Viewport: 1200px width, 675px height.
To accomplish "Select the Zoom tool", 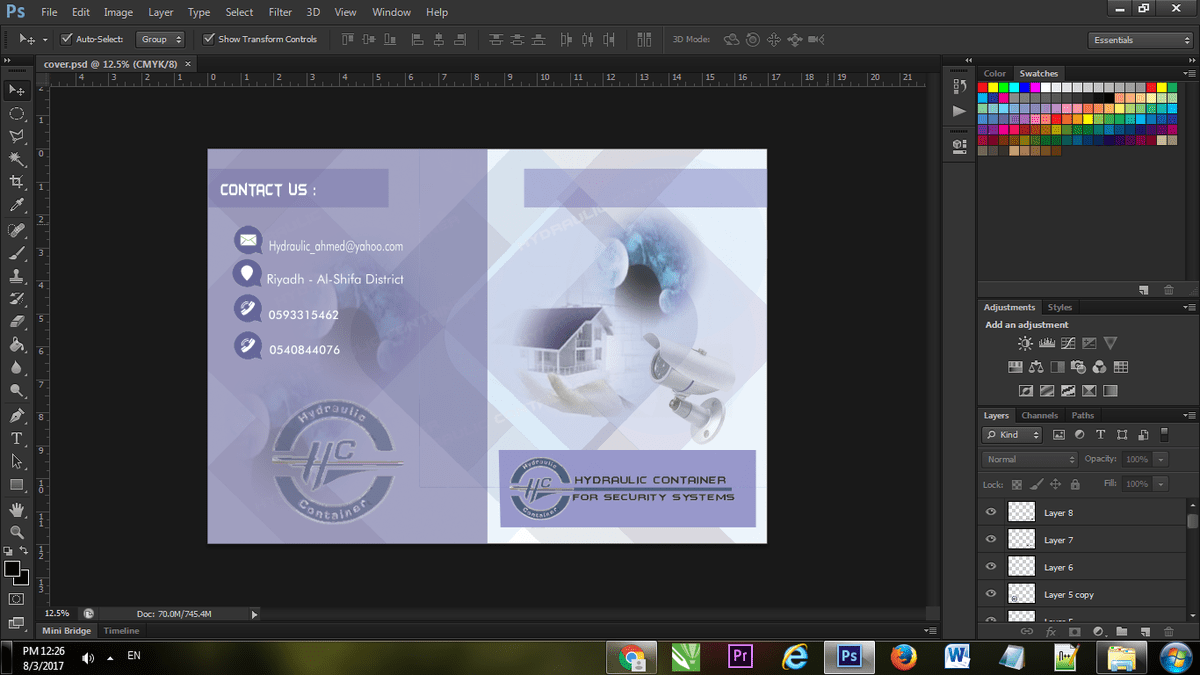I will pyautogui.click(x=16, y=532).
